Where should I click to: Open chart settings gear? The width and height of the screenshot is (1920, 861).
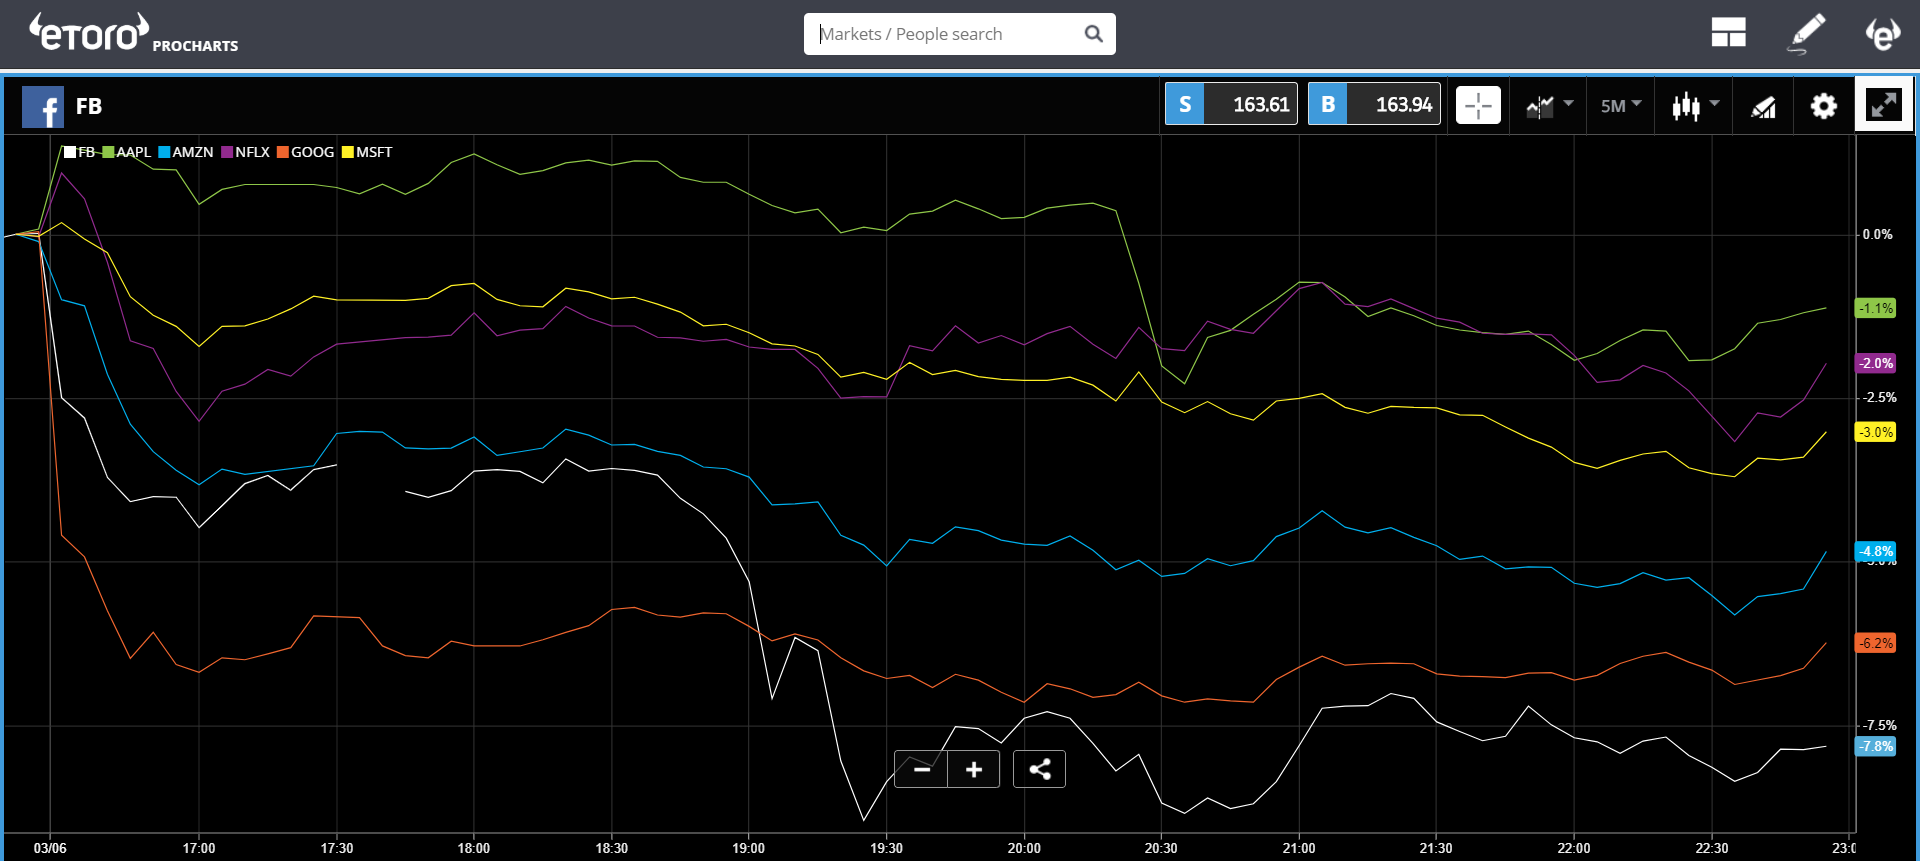coord(1823,105)
